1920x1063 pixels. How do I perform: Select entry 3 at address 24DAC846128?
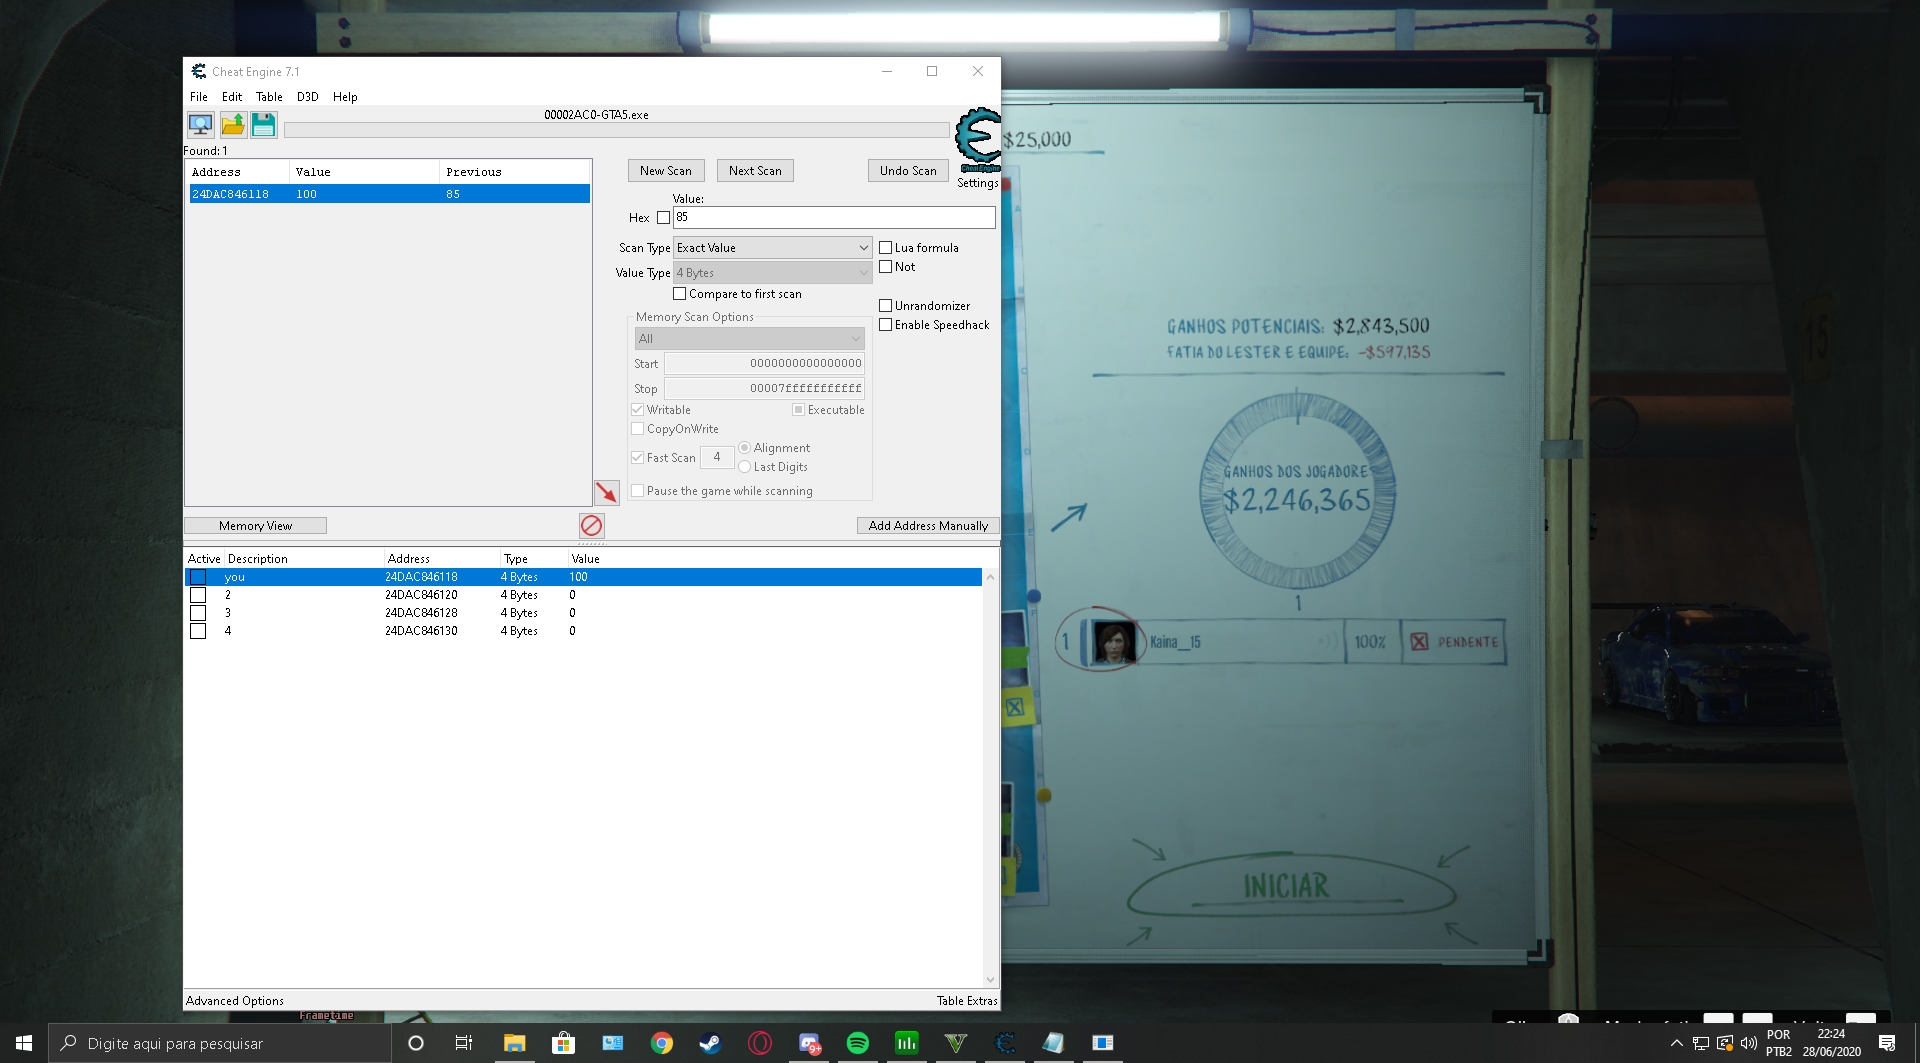[x=584, y=613]
